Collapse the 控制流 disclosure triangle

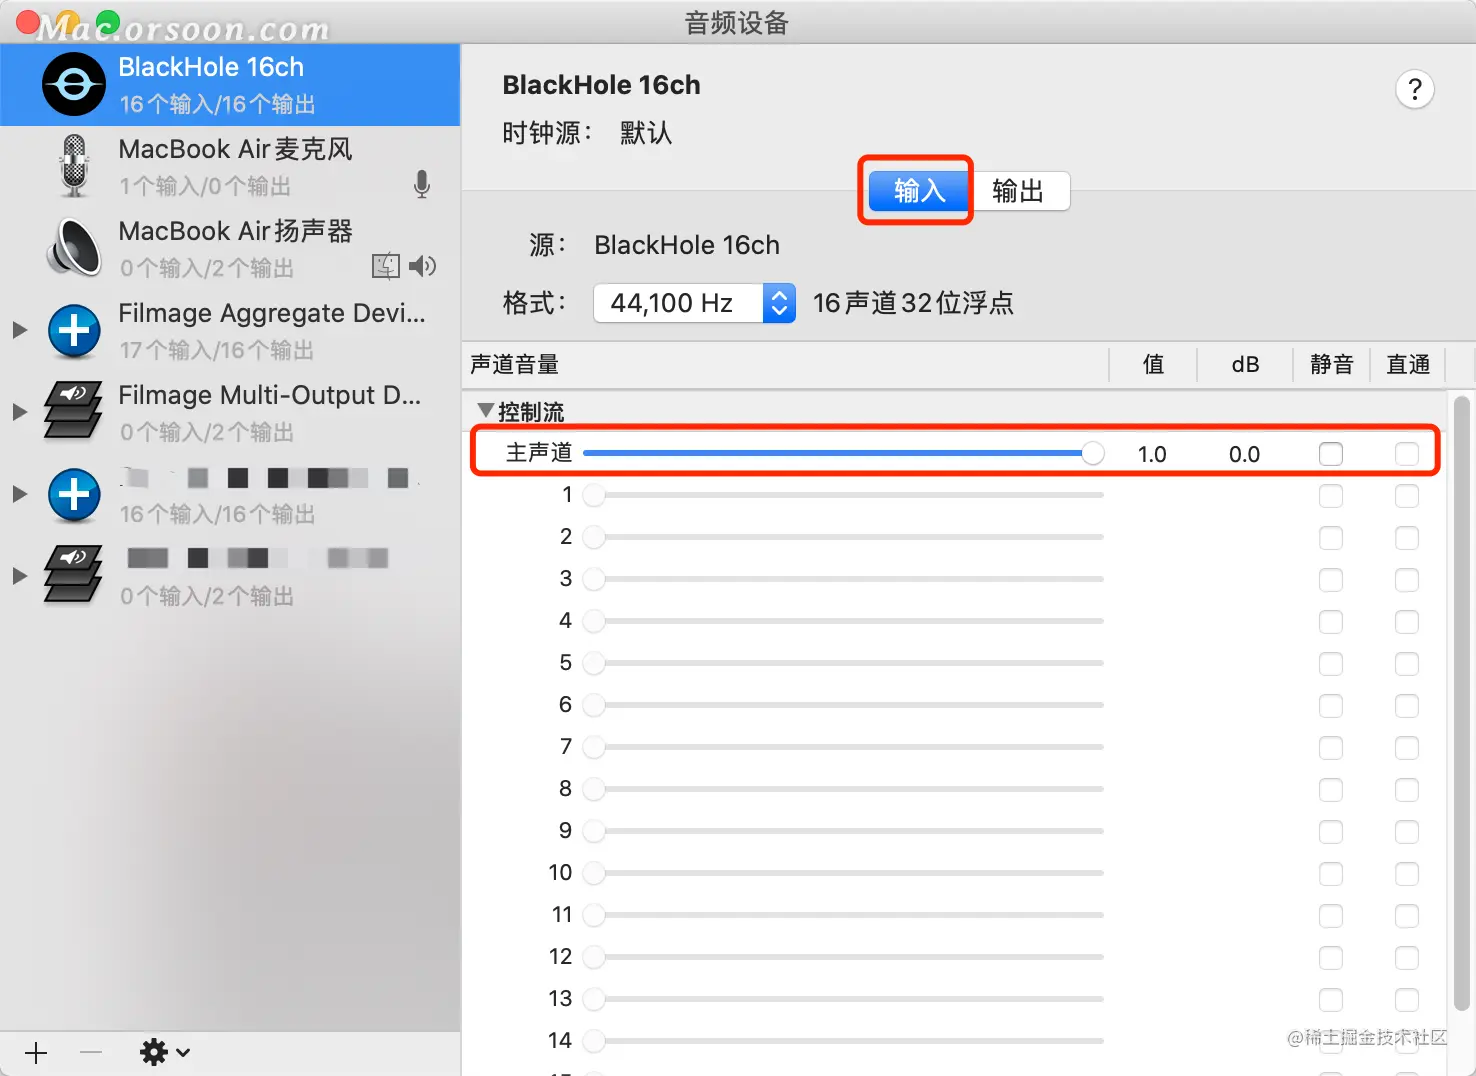[486, 411]
